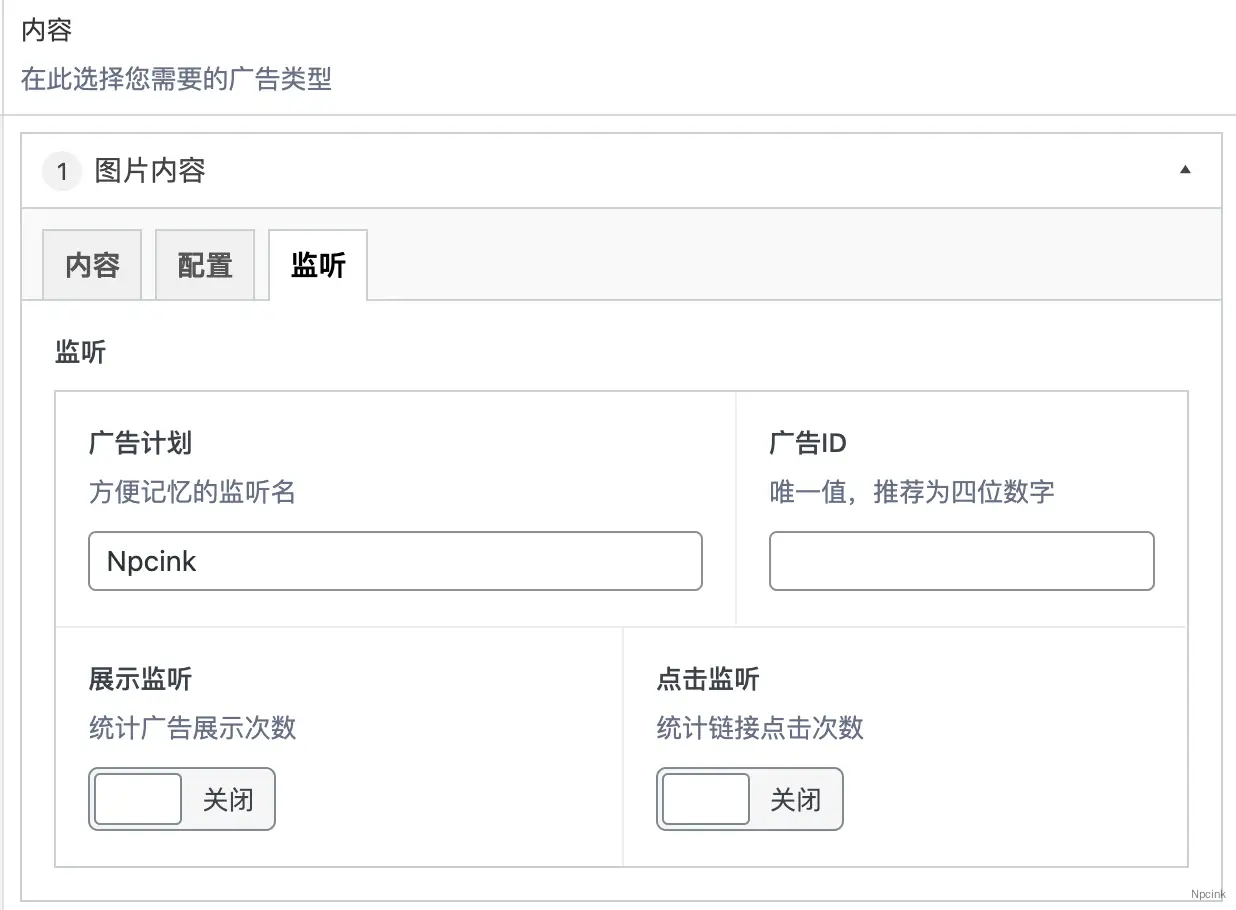Turn on the 点击监听 toggle switch
The height and width of the screenshot is (910, 1236).
tap(750, 799)
